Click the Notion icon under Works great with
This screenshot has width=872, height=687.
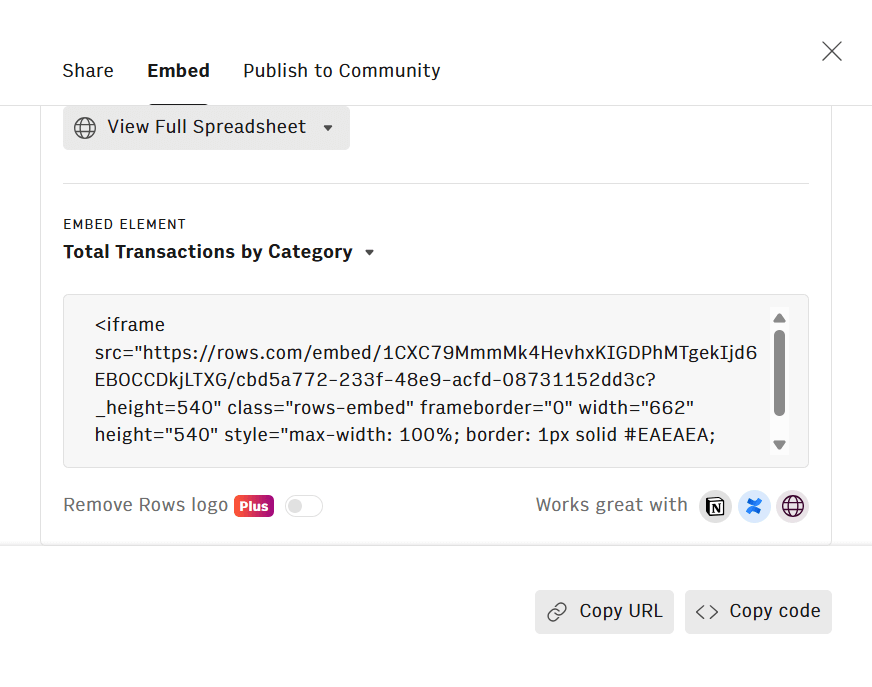[x=715, y=506]
